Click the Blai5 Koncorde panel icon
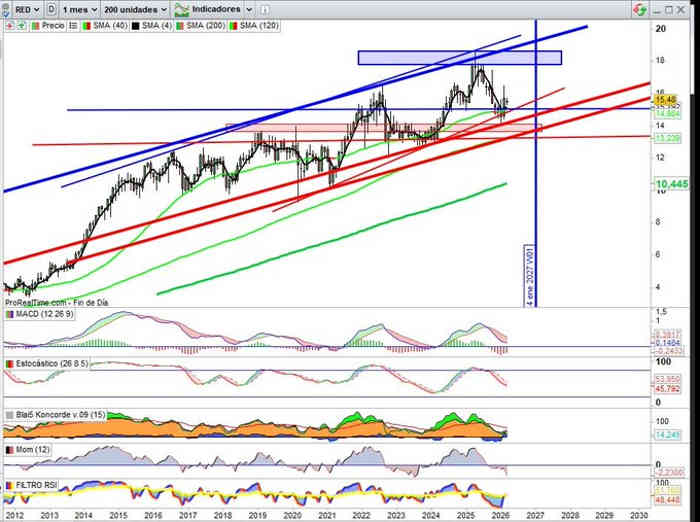The image size is (700, 522). (x=9, y=413)
